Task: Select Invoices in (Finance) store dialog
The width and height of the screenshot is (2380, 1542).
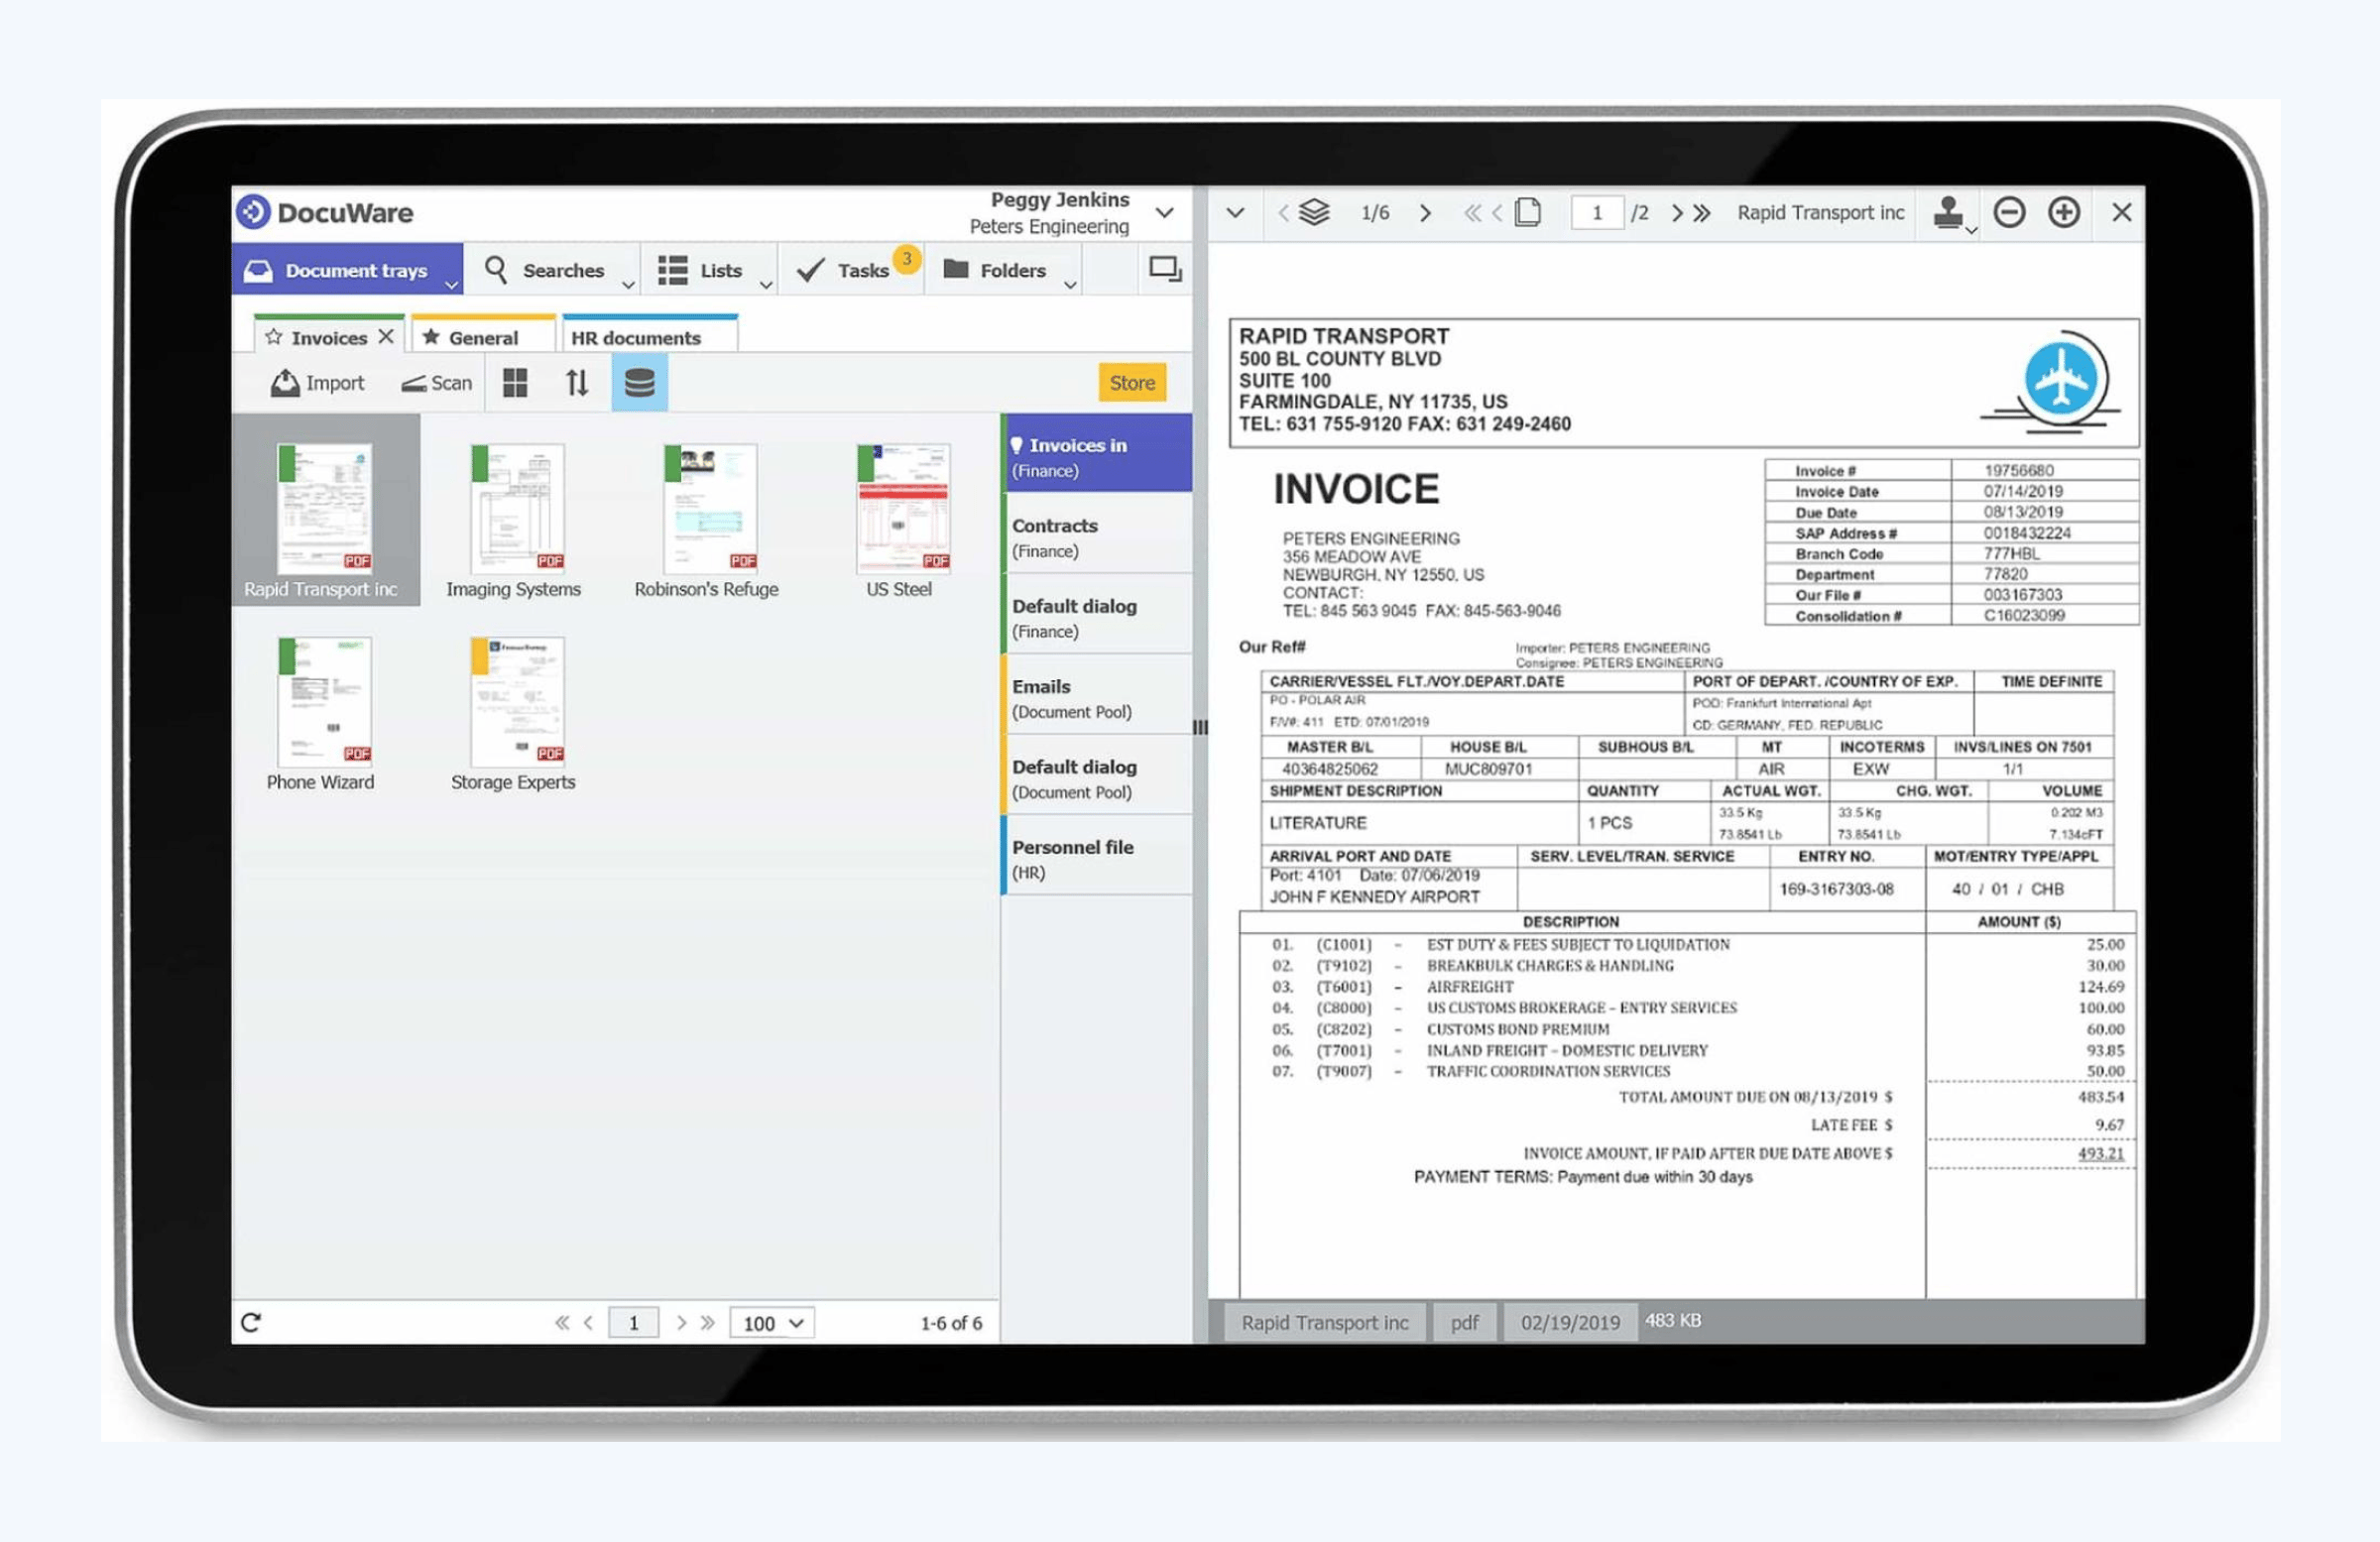Action: coord(1097,453)
